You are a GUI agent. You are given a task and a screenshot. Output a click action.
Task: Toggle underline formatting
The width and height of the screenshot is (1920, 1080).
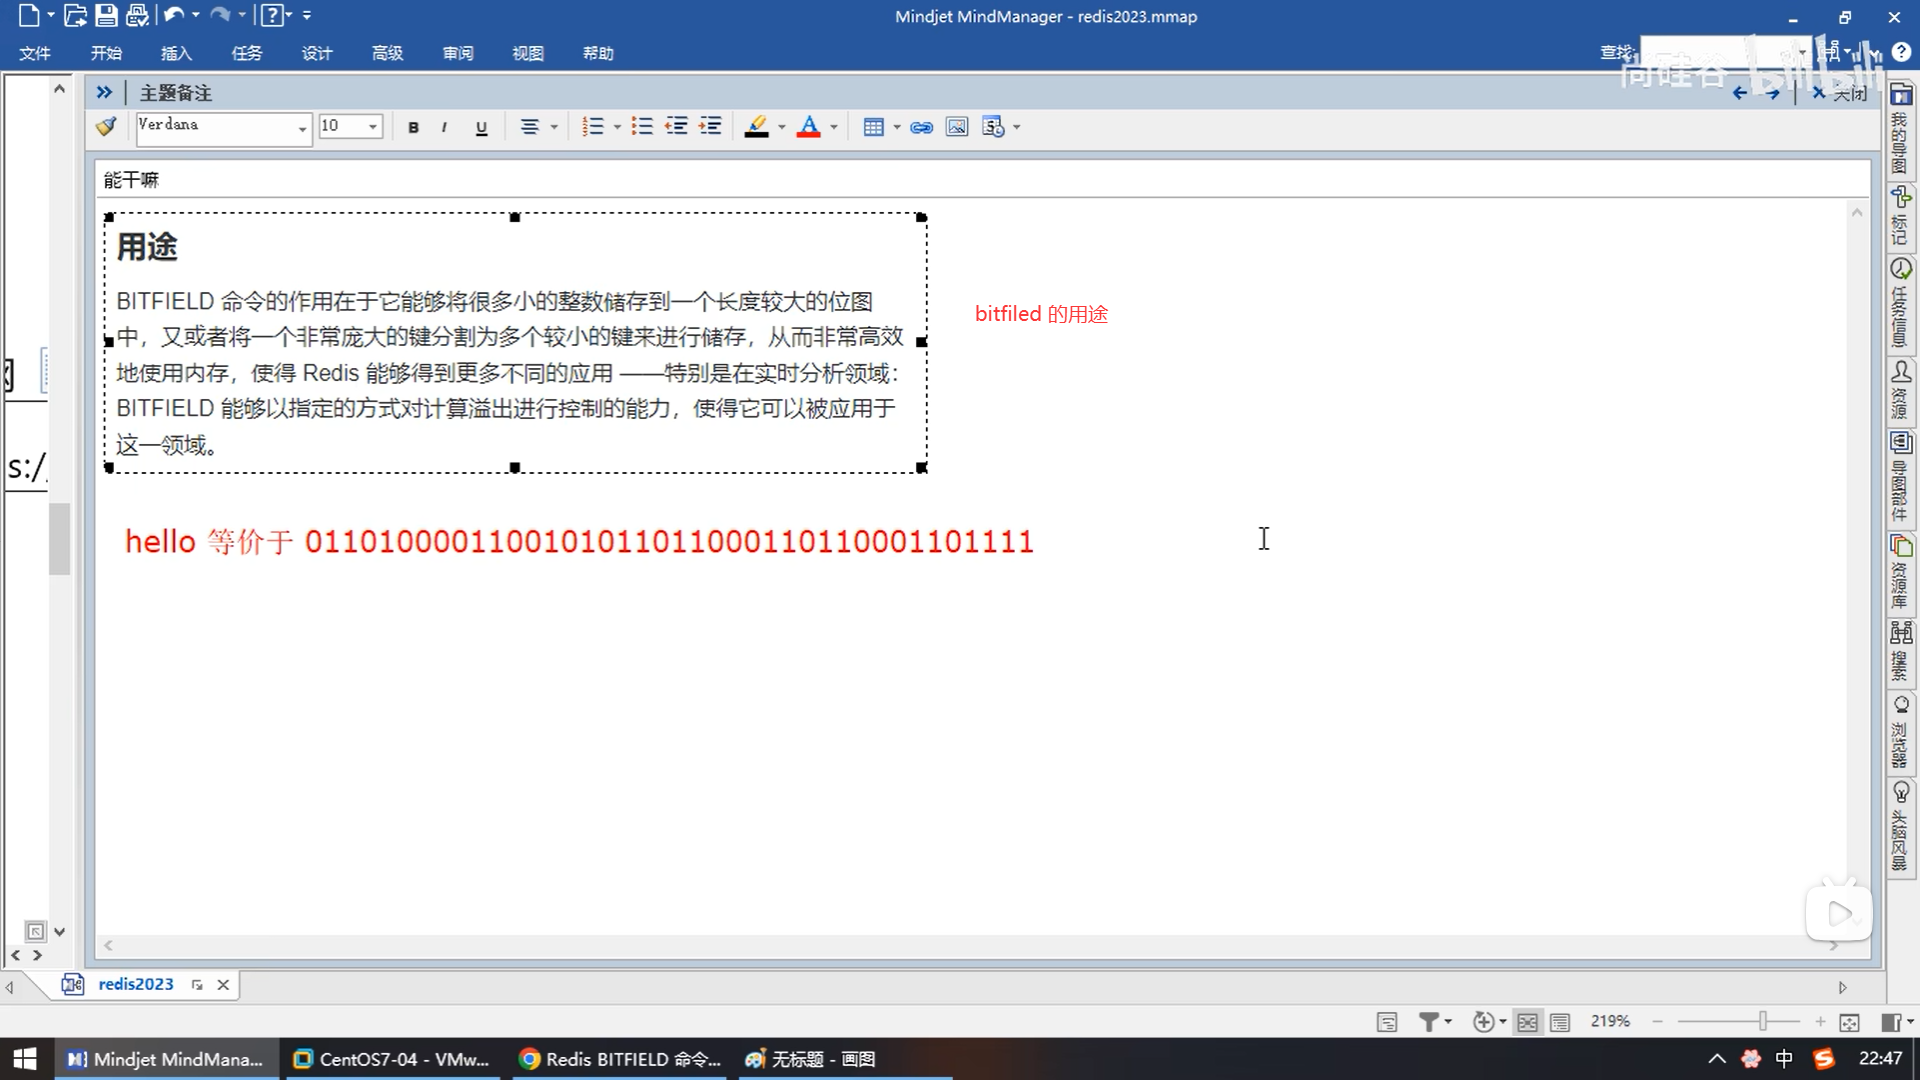click(x=481, y=127)
